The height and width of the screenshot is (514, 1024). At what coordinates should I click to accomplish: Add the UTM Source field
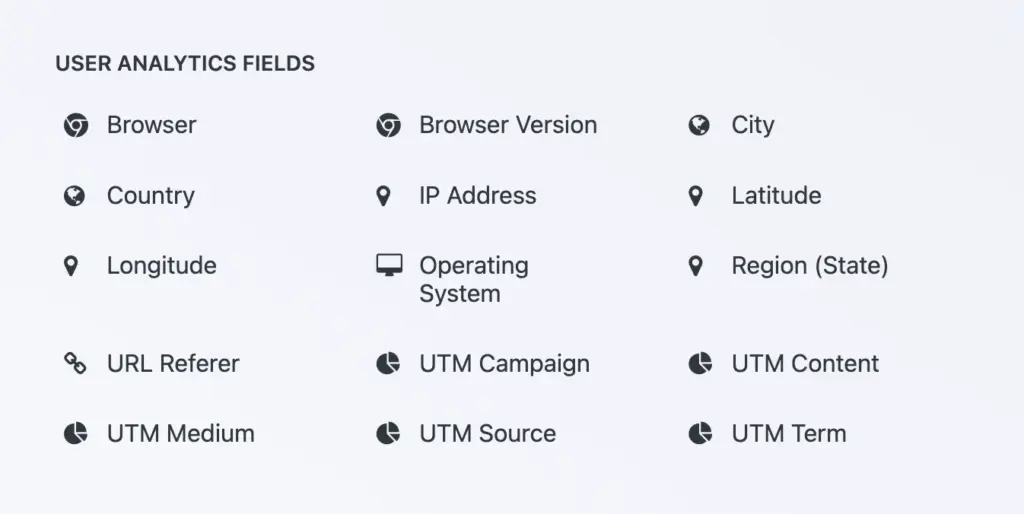coord(487,434)
